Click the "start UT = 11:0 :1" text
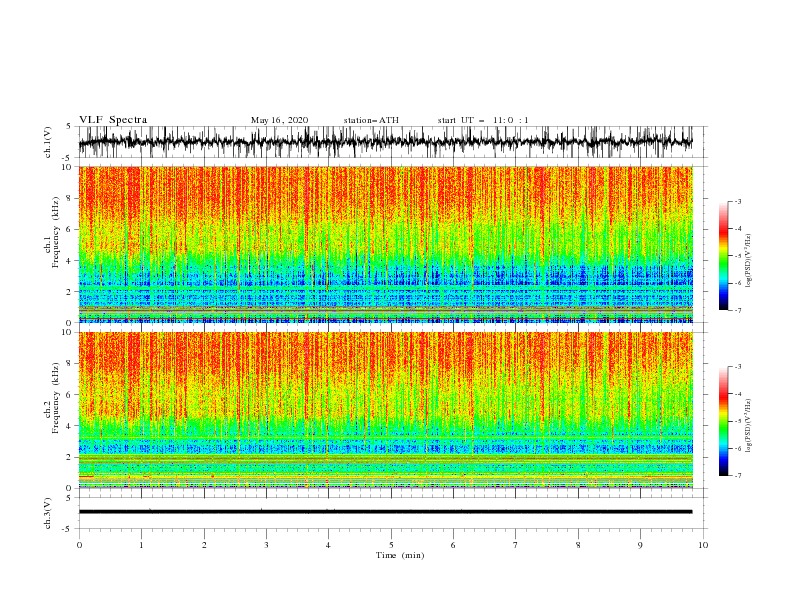Image resolution: width=792 pixels, height=612 pixels. click(x=483, y=120)
